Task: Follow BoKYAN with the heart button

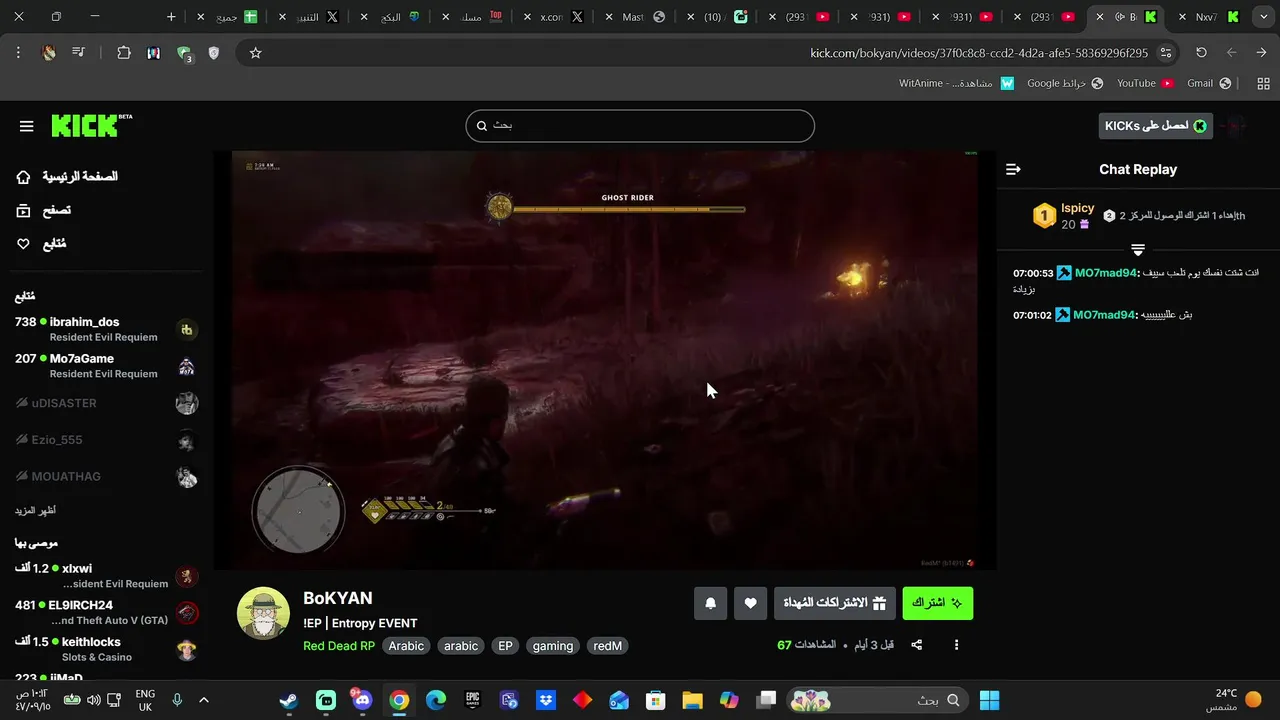Action: [750, 603]
